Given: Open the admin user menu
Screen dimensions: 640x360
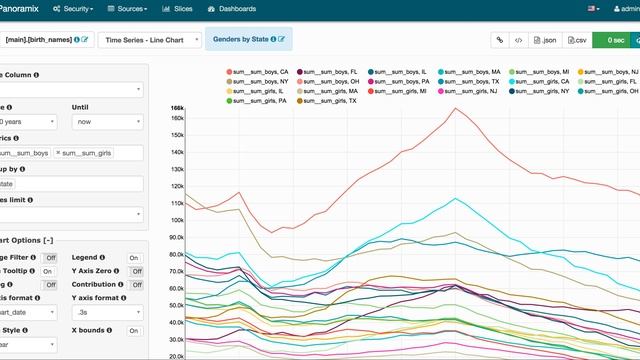Looking at the screenshot, I should click(x=627, y=9).
